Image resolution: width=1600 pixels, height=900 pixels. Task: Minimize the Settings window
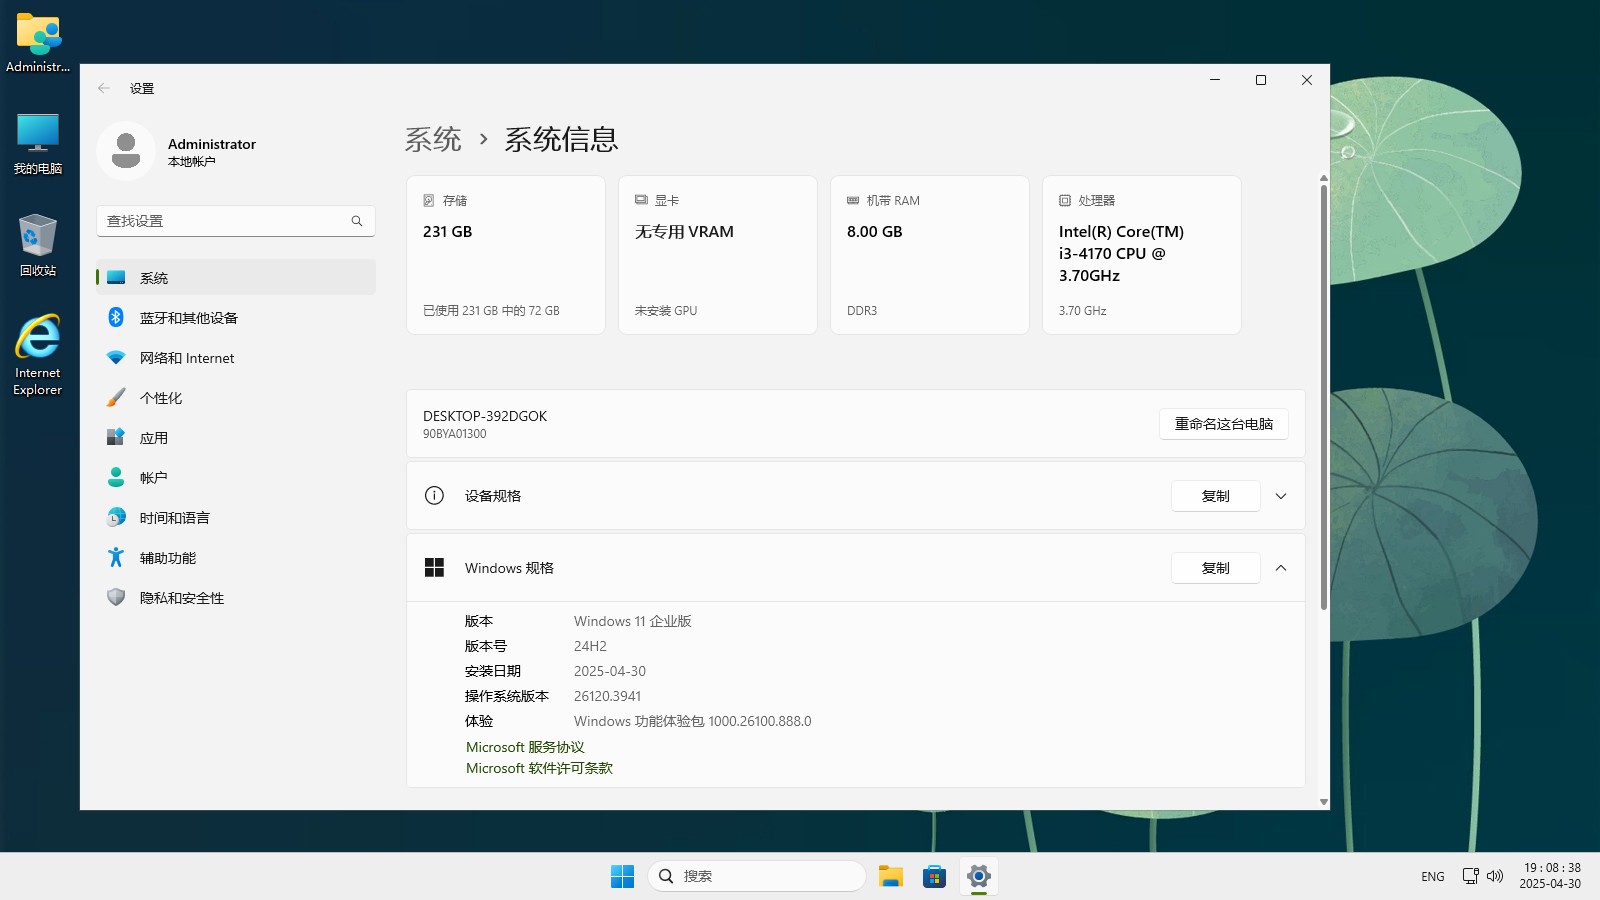pos(1215,80)
